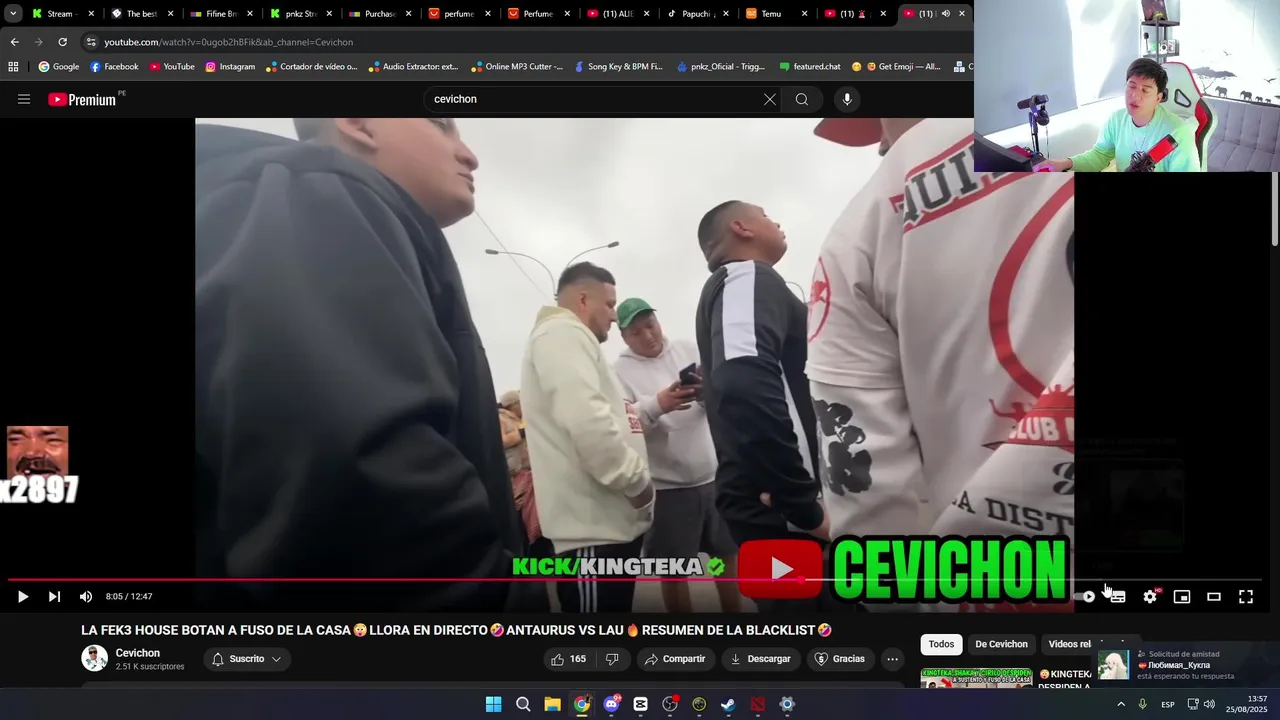This screenshot has height=720, width=1280.
Task: Toggle subtitles in the video player
Action: pos(1118,596)
